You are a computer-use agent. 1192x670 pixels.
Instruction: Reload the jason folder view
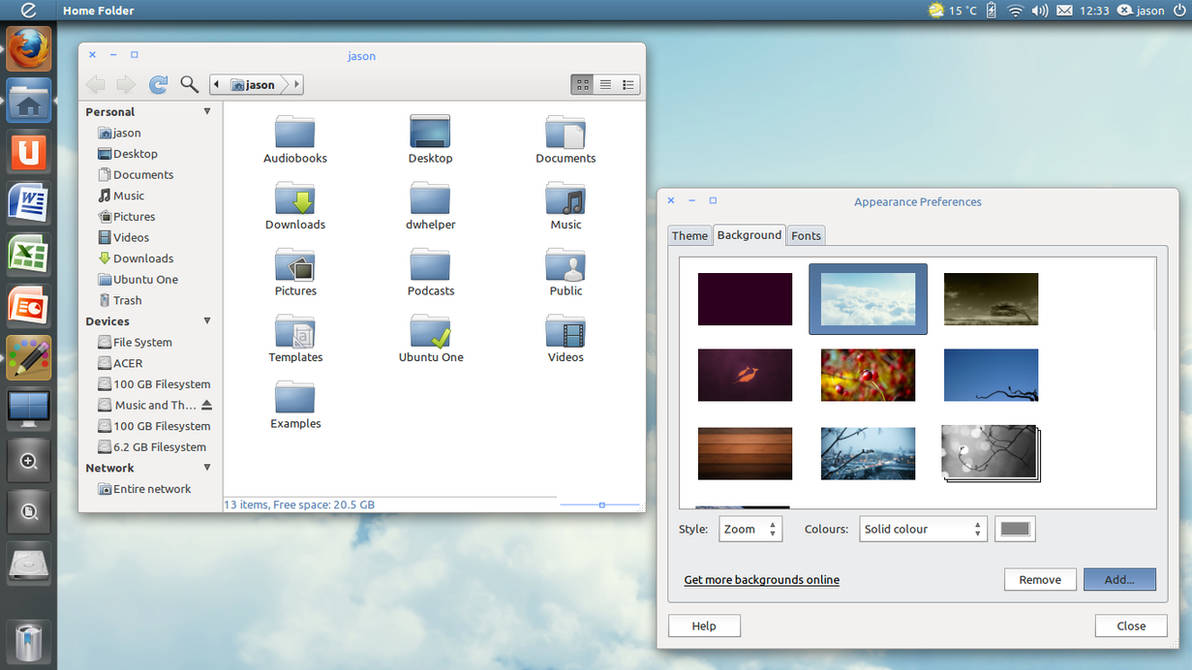click(158, 84)
